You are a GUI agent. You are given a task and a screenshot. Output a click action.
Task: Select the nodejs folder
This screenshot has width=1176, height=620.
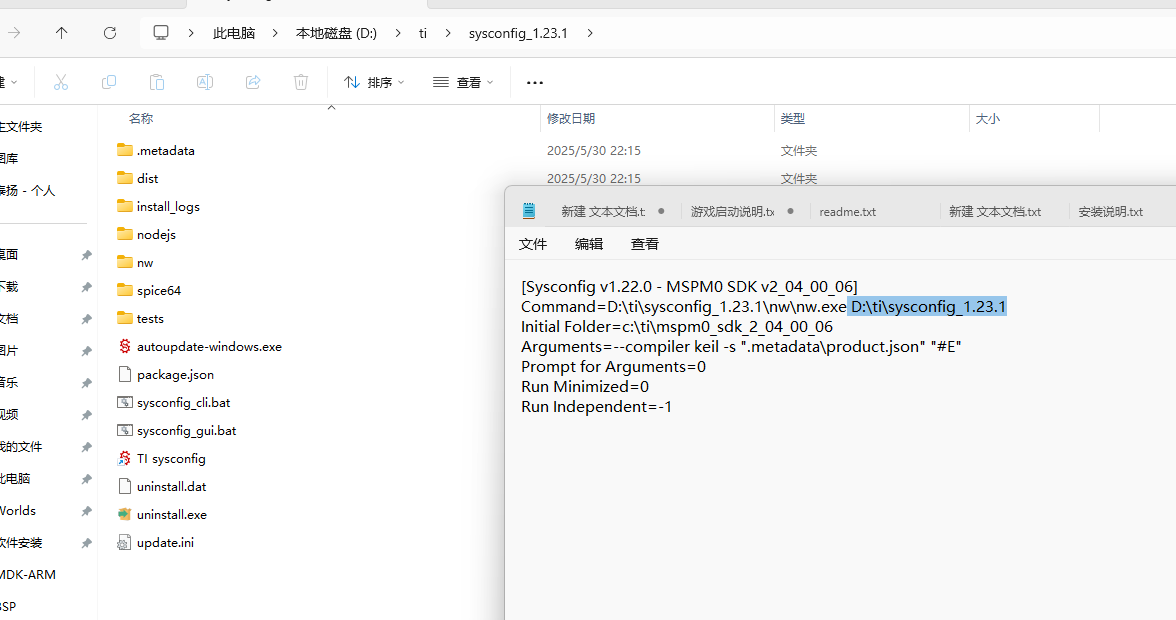pyautogui.click(x=146, y=235)
